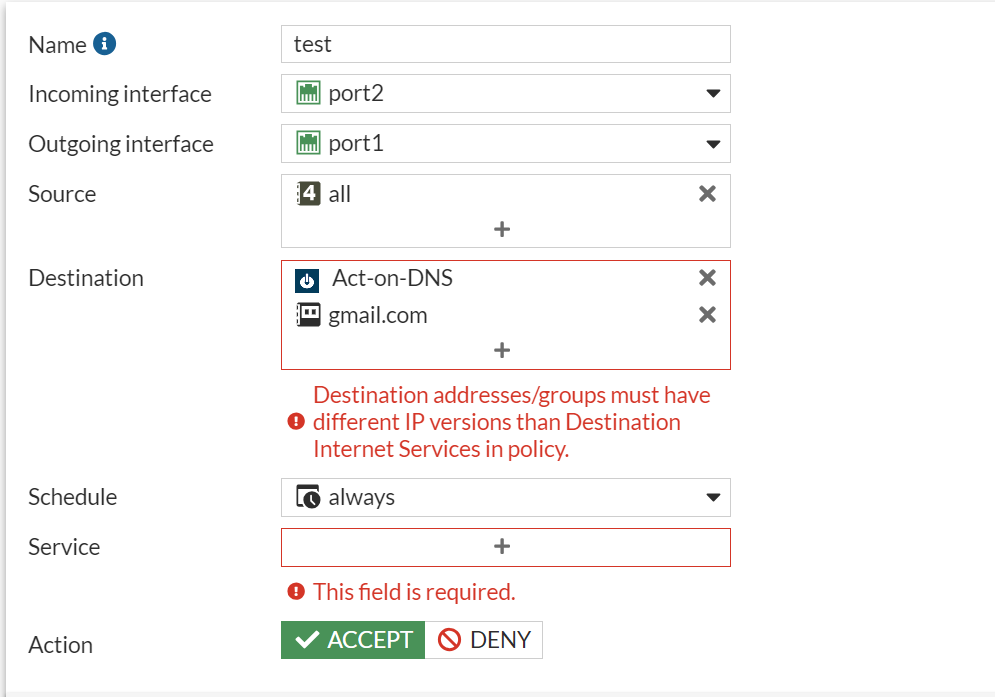Set policy action to DENY
This screenshot has width=995, height=697.
484,640
